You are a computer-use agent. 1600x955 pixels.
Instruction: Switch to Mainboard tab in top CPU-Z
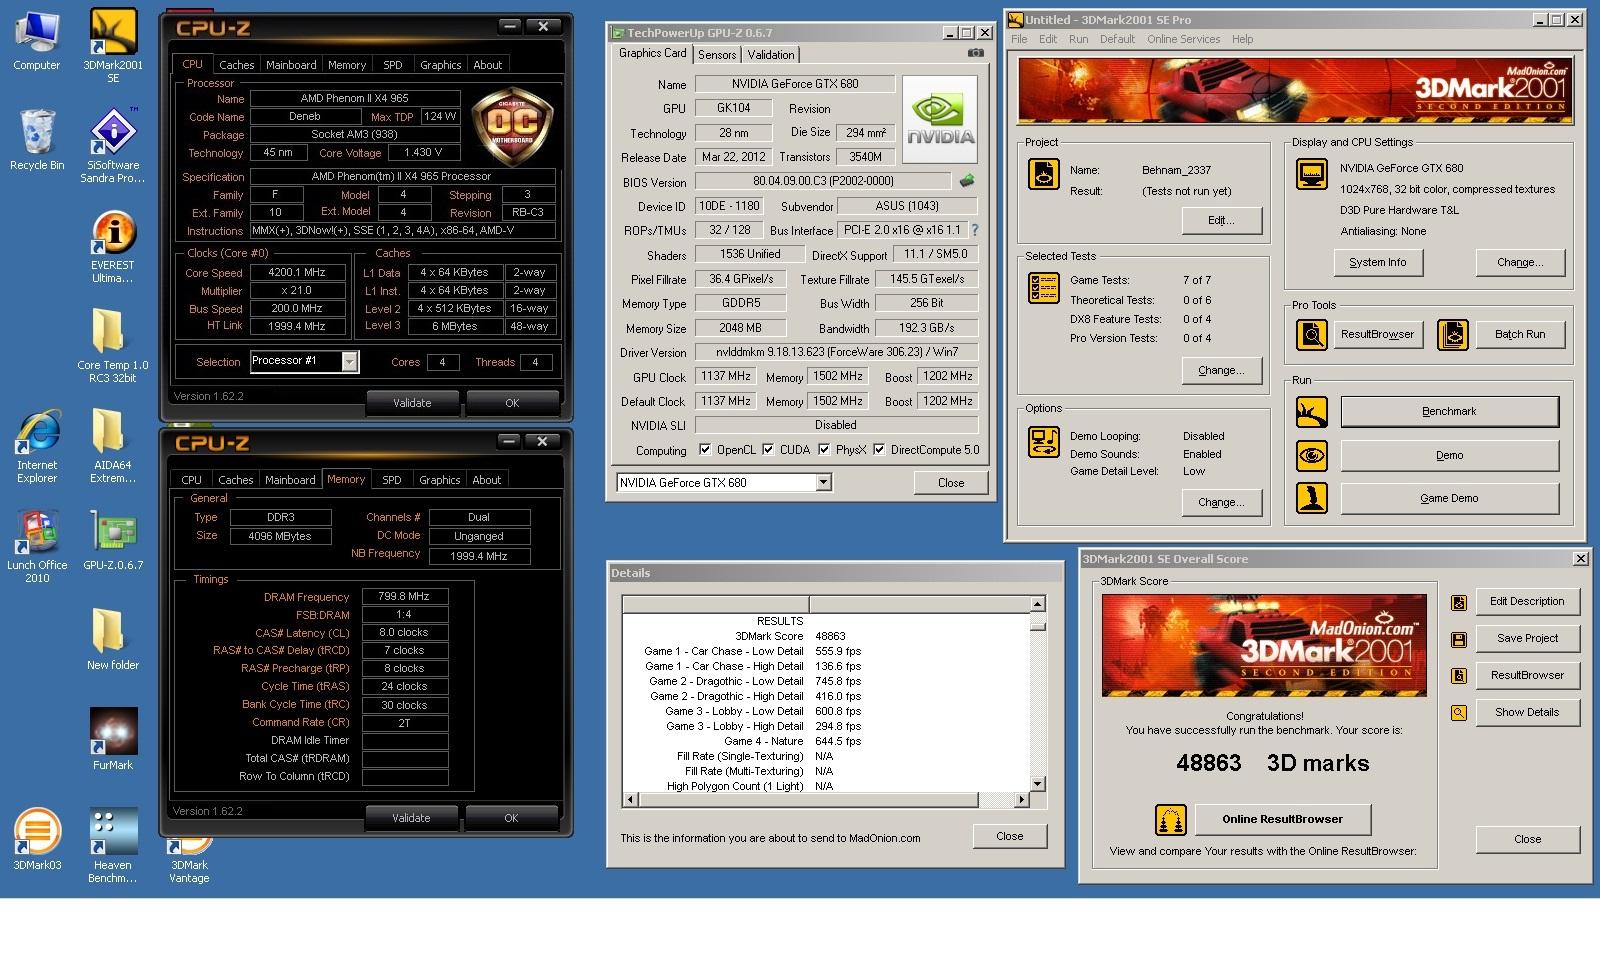tap(291, 65)
